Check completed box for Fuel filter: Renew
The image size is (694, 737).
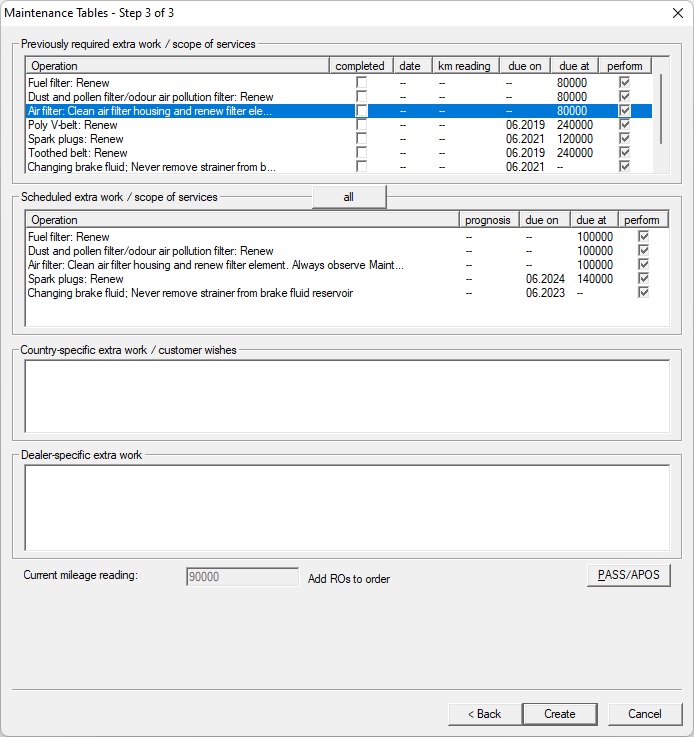(x=361, y=82)
